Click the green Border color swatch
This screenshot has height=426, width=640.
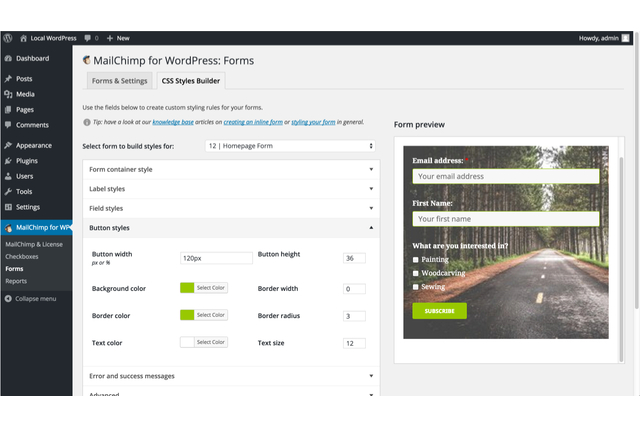pos(187,315)
